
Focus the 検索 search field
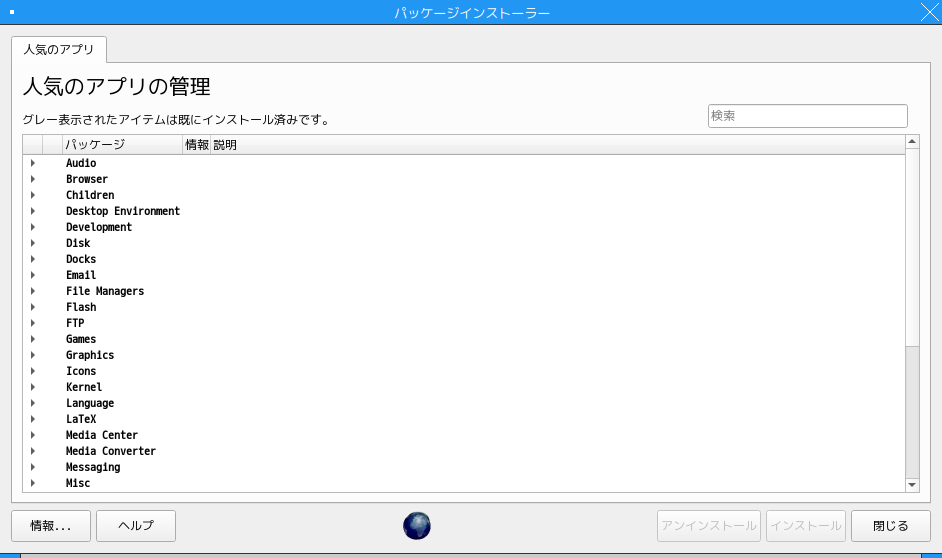point(807,116)
